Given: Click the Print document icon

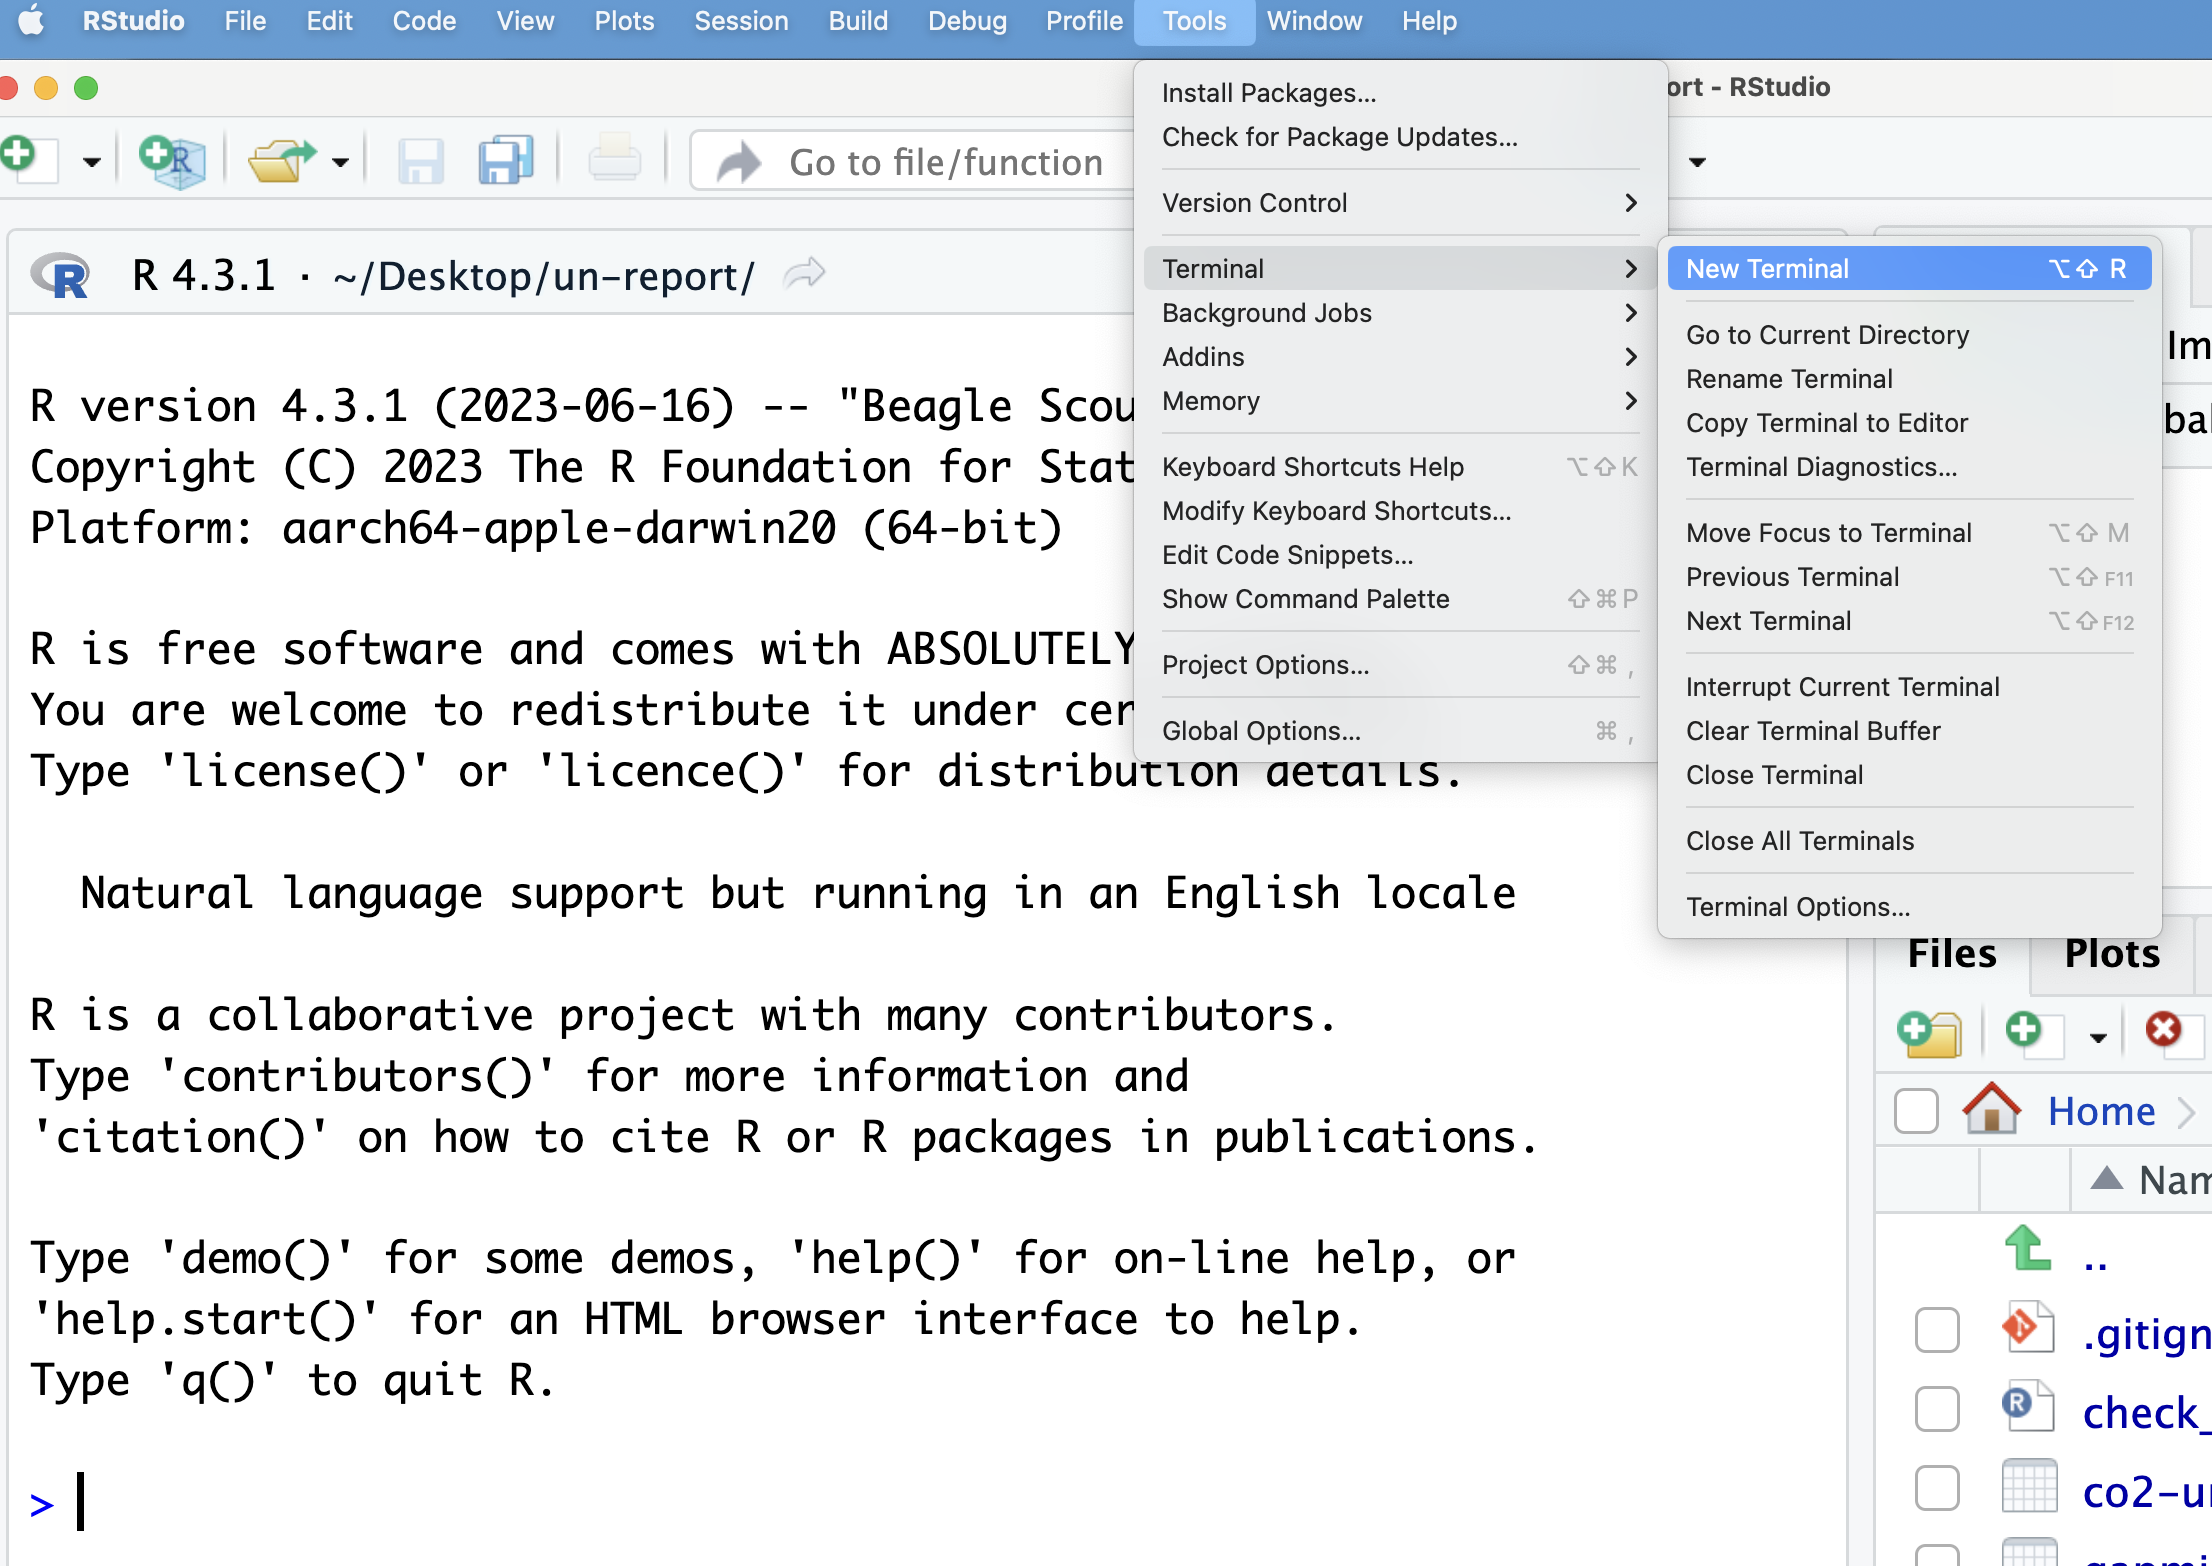Looking at the screenshot, I should 614,160.
